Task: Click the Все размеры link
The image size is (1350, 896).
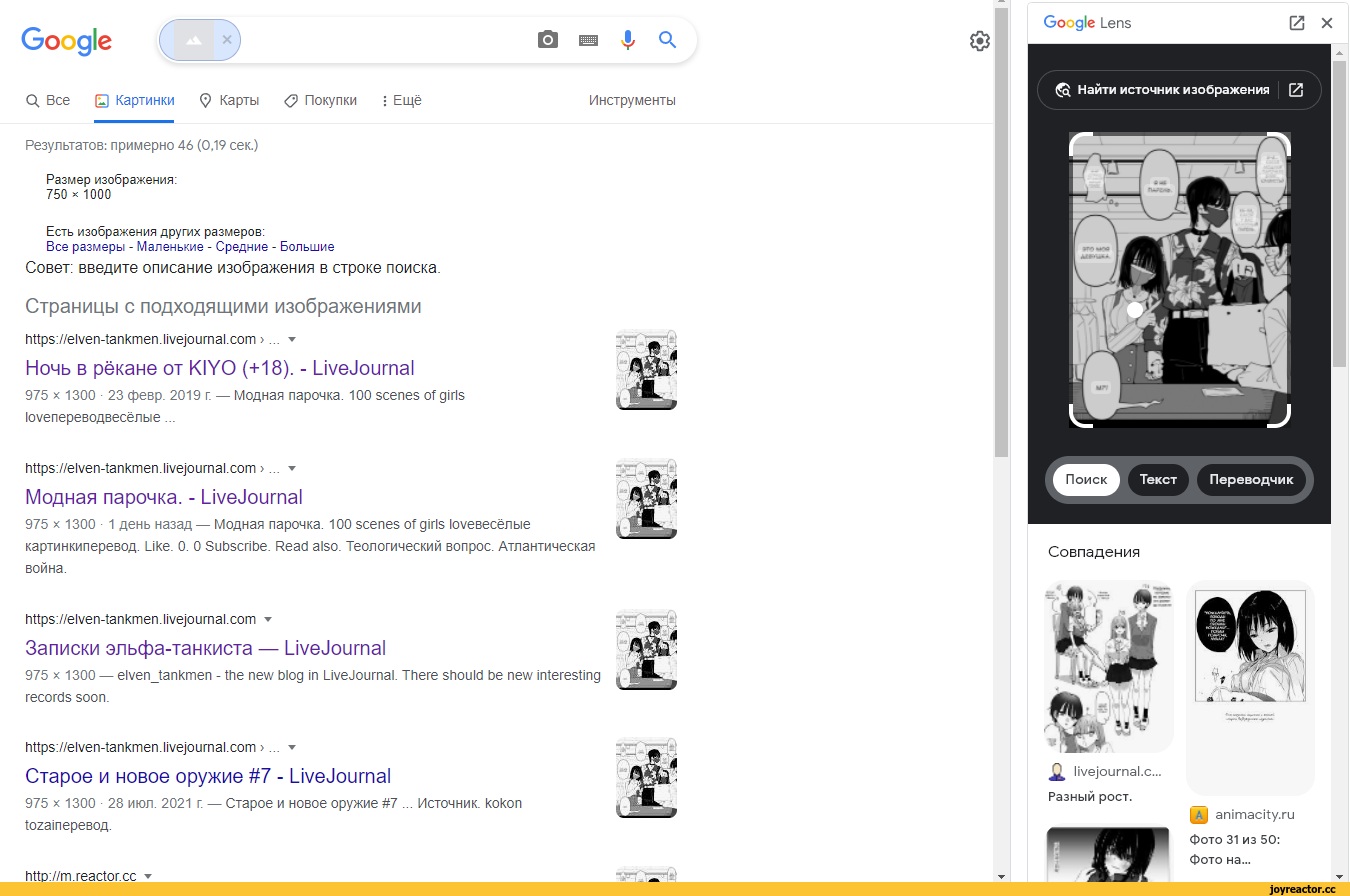Action: pyautogui.click(x=86, y=246)
